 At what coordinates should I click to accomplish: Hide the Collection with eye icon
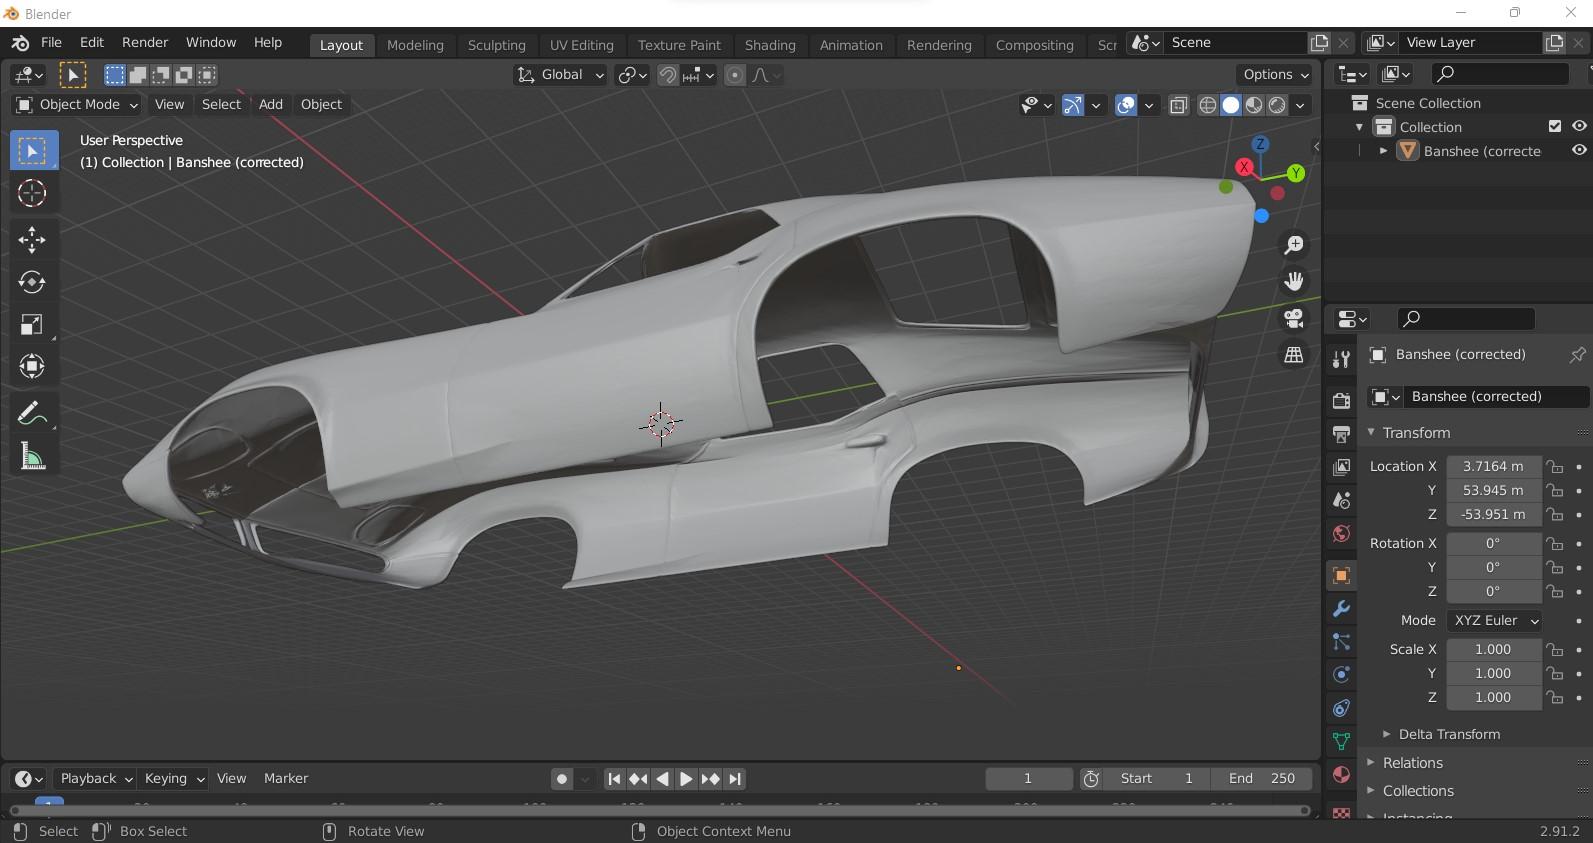(1579, 127)
